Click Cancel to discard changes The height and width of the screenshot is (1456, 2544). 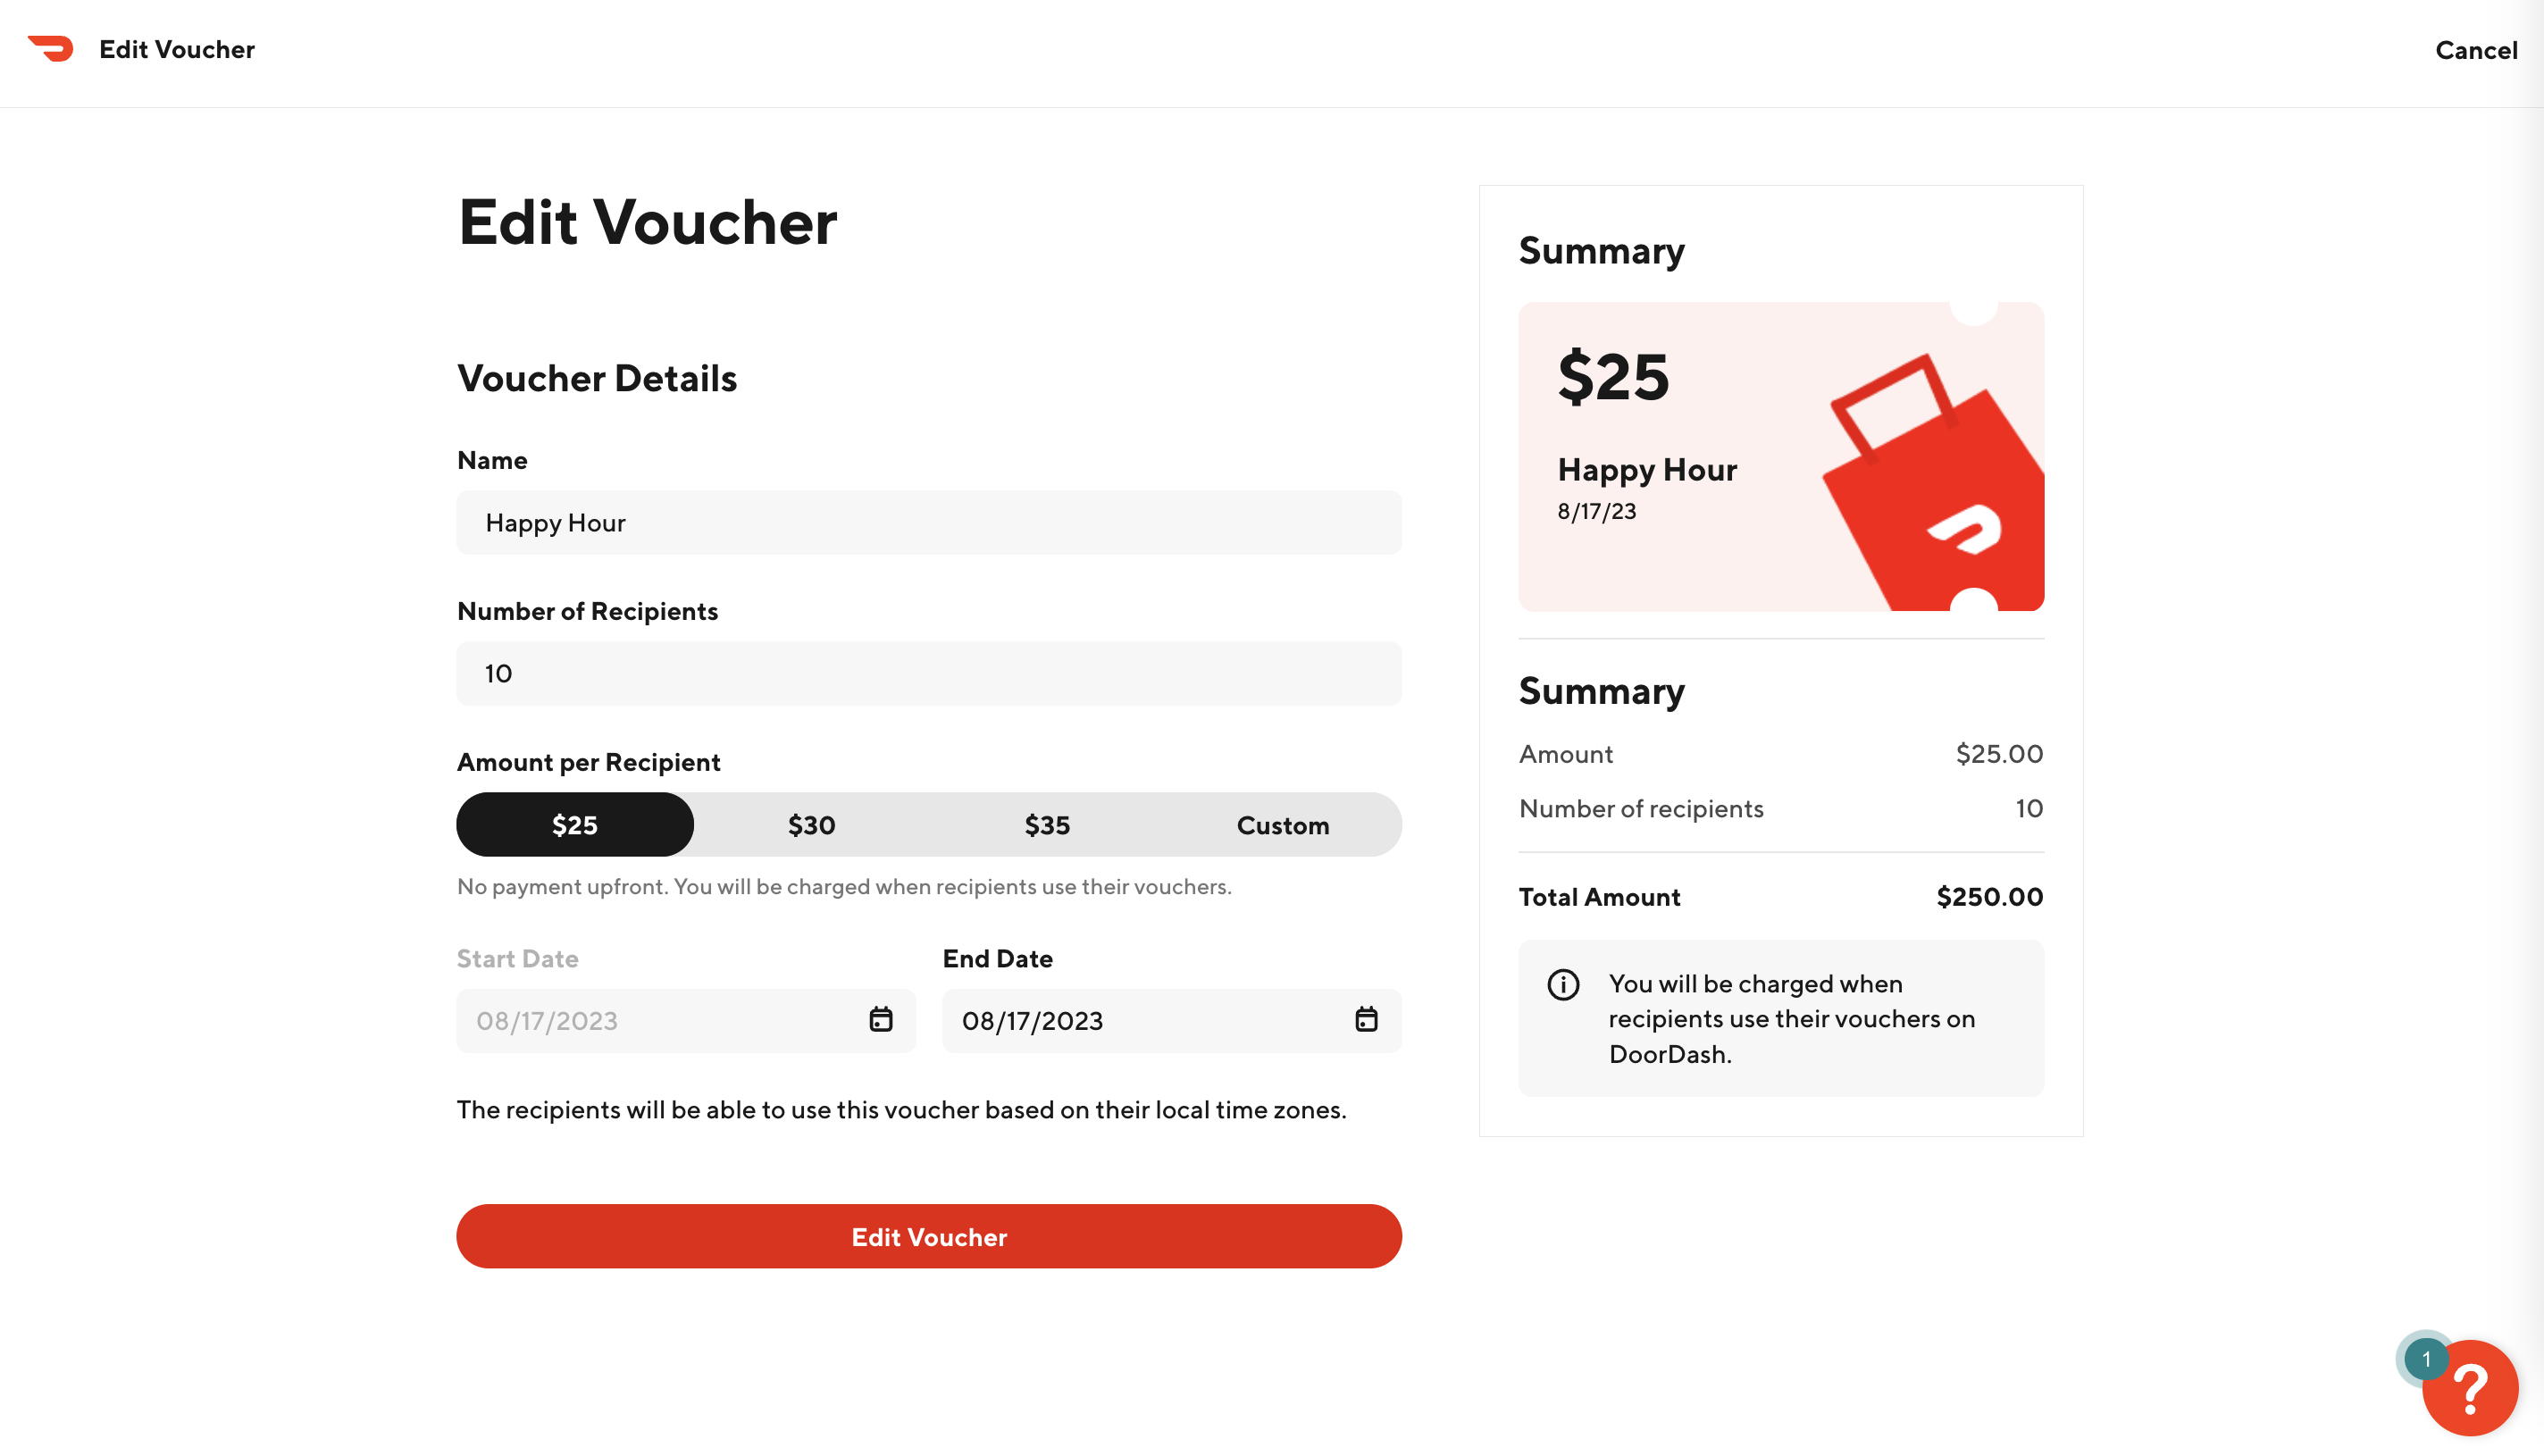tap(2476, 49)
